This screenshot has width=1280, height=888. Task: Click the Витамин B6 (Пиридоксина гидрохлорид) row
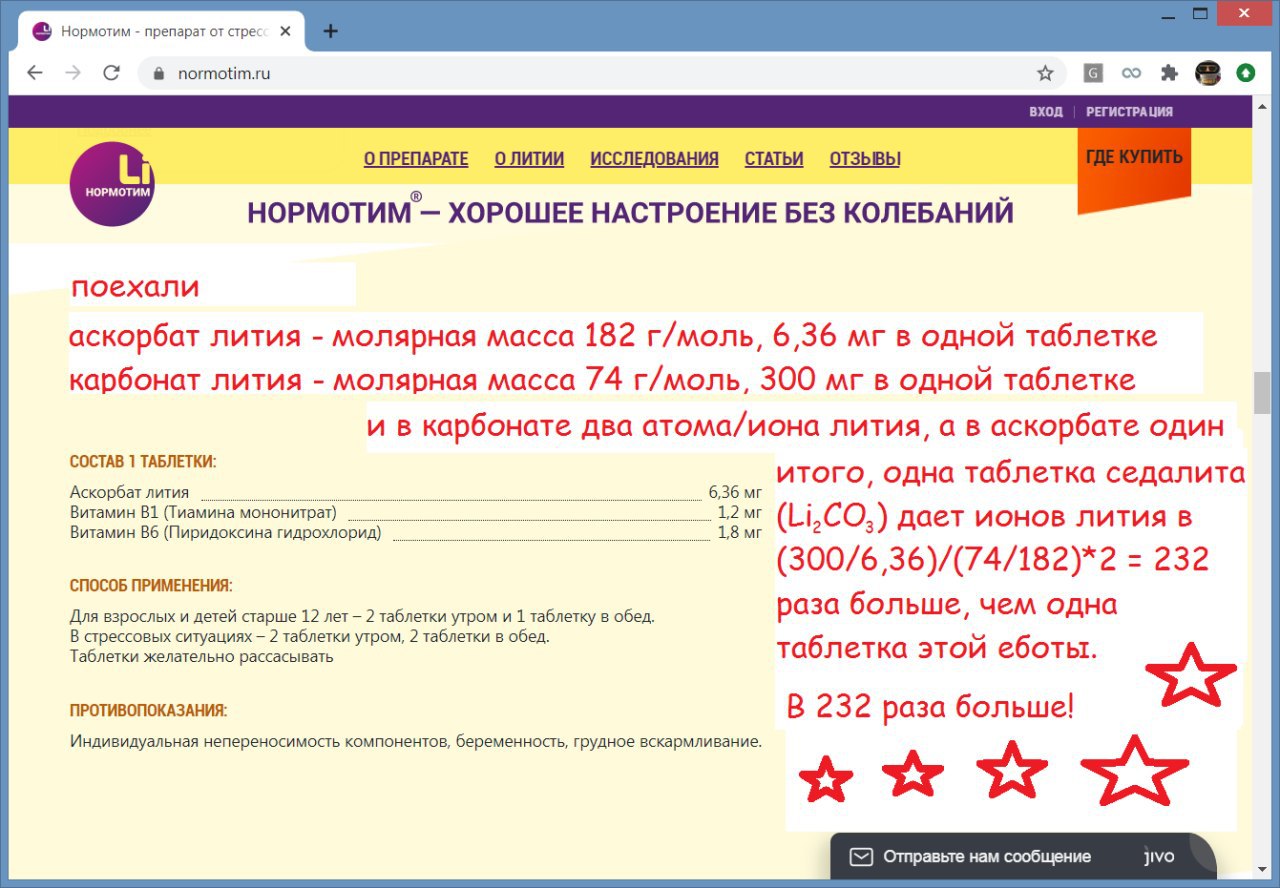415,532
